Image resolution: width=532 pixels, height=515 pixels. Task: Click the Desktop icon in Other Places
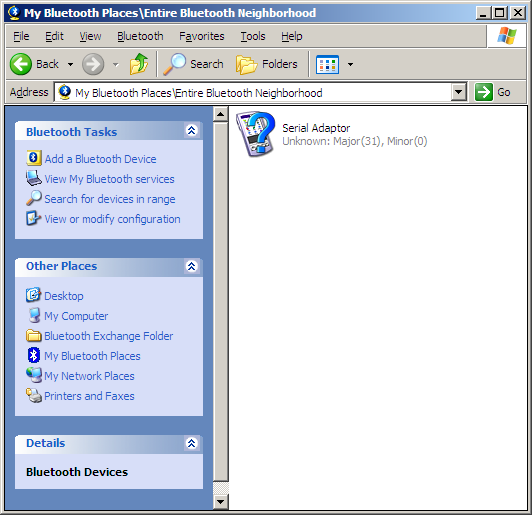[x=34, y=295]
